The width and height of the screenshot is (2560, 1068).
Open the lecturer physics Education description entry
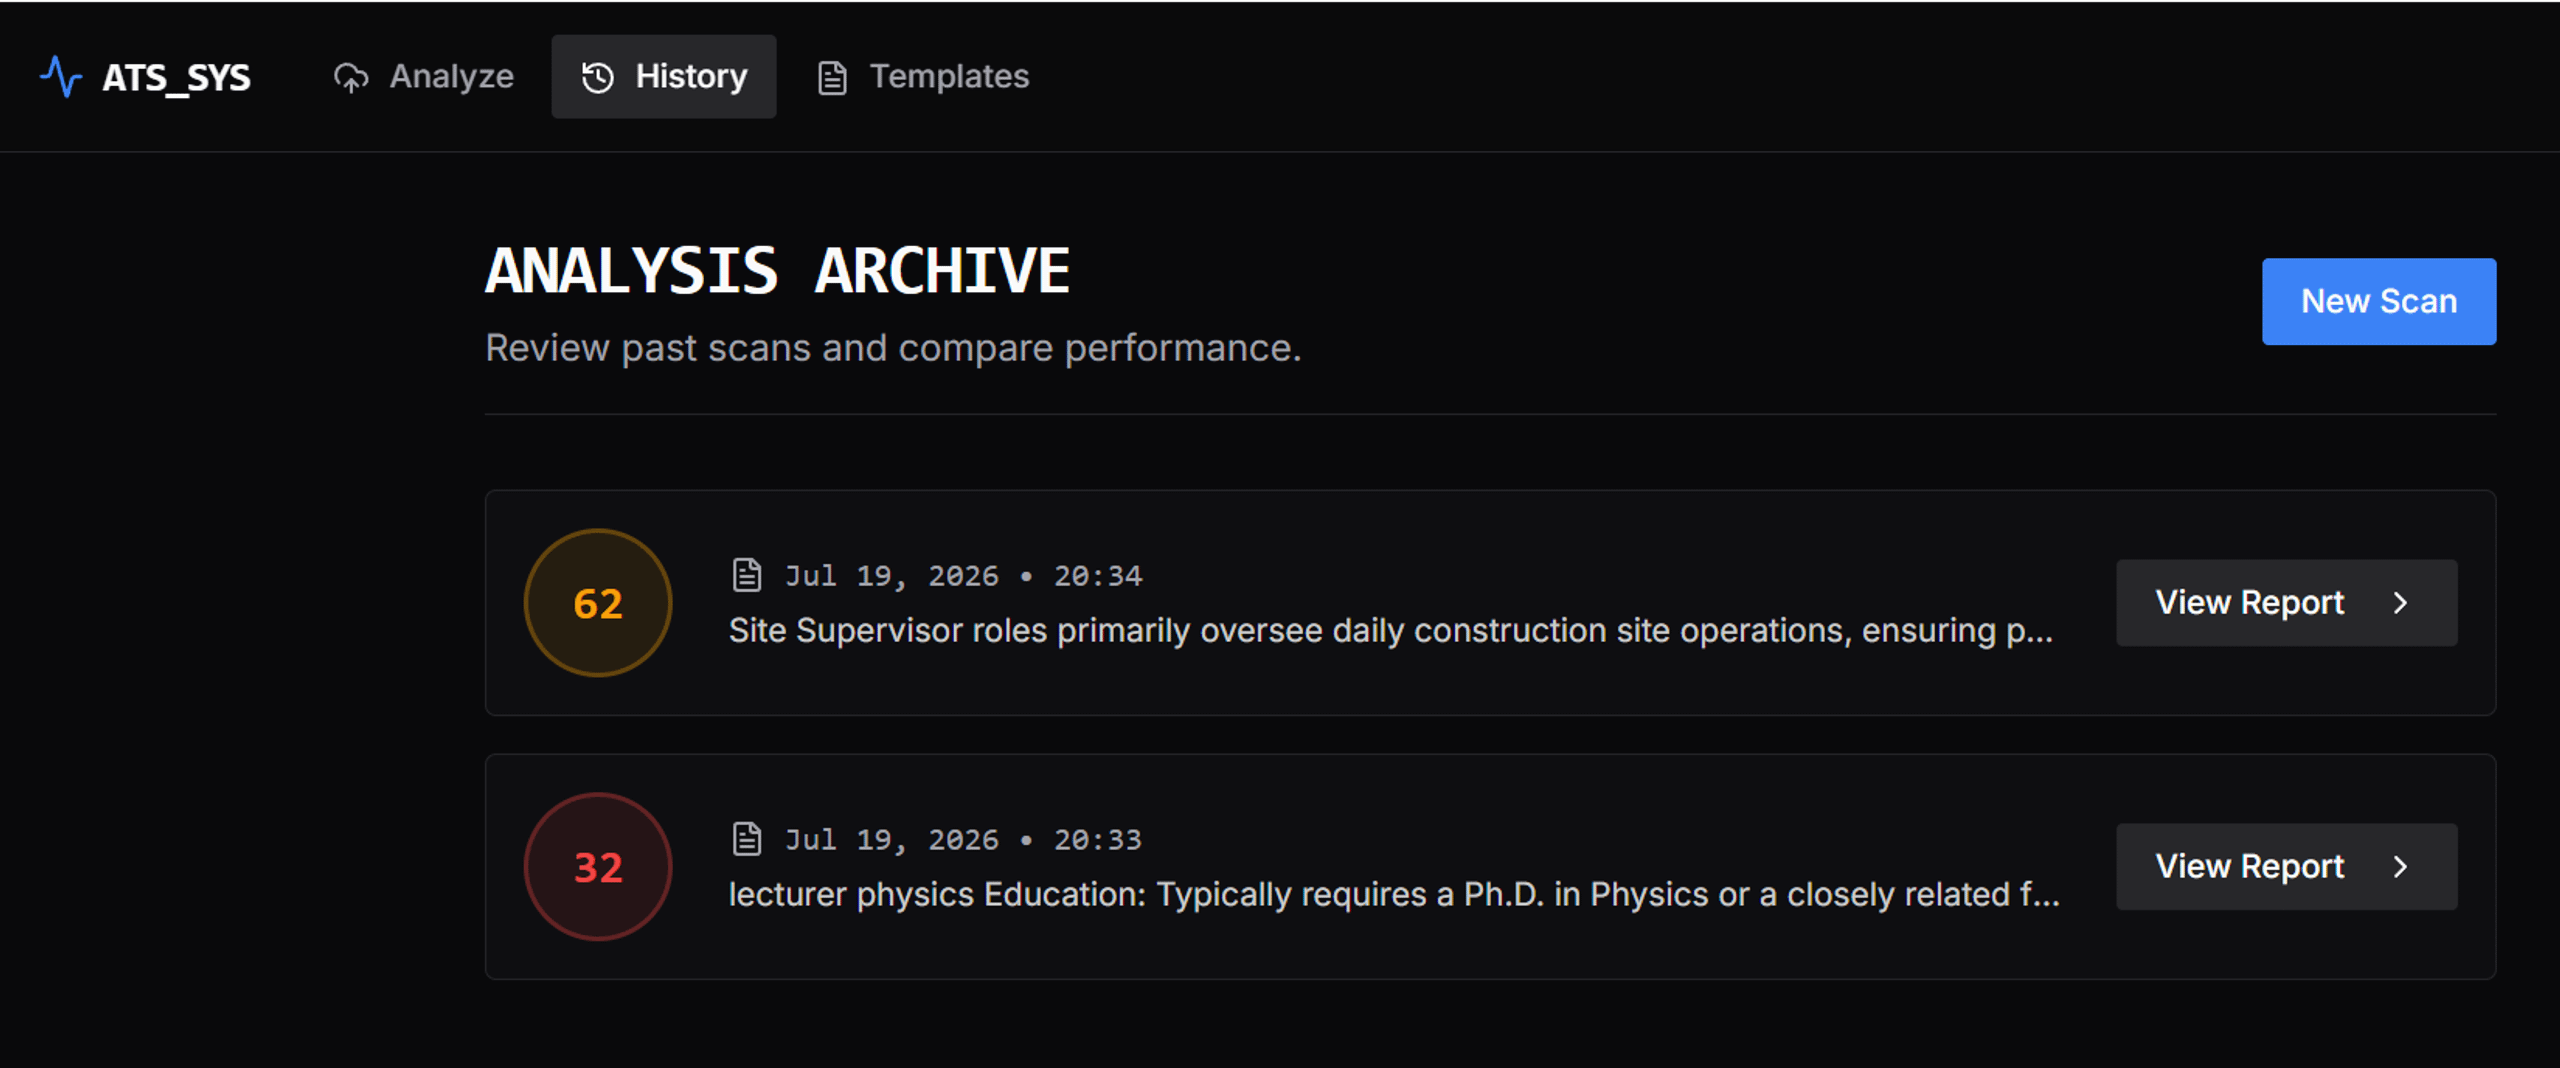(1394, 895)
